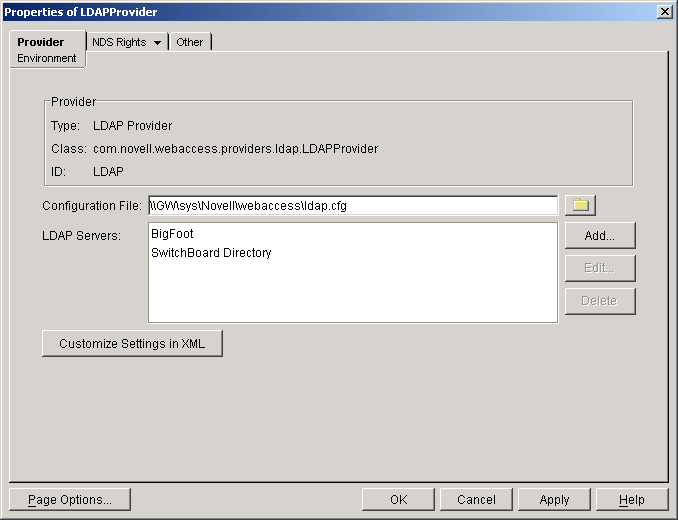Click the Configuration File label
Screen dimensions: 678x520
pos(92,206)
